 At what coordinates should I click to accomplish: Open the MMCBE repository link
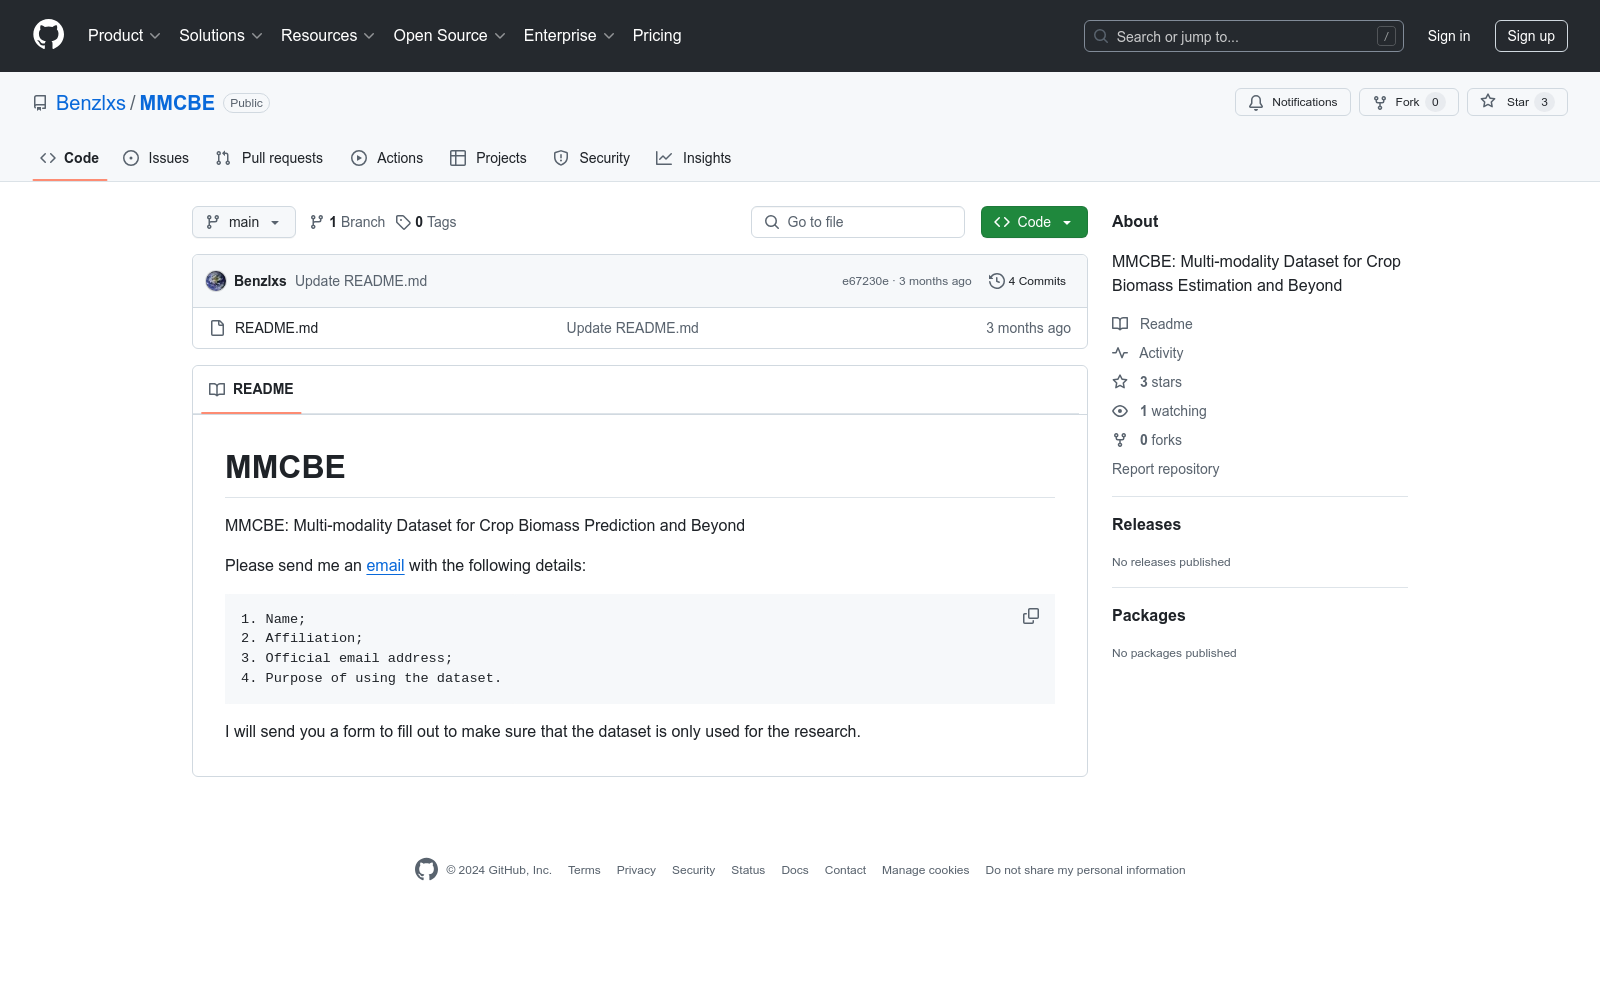pyautogui.click(x=177, y=103)
